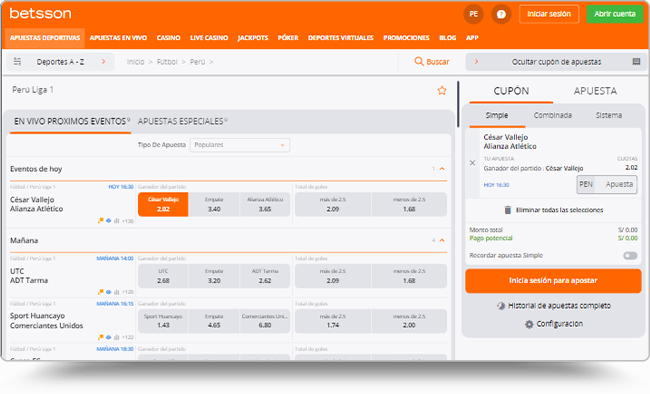Switch to the APUESTAS ESPECIALES tab
The width and height of the screenshot is (650, 394).
click(x=182, y=122)
